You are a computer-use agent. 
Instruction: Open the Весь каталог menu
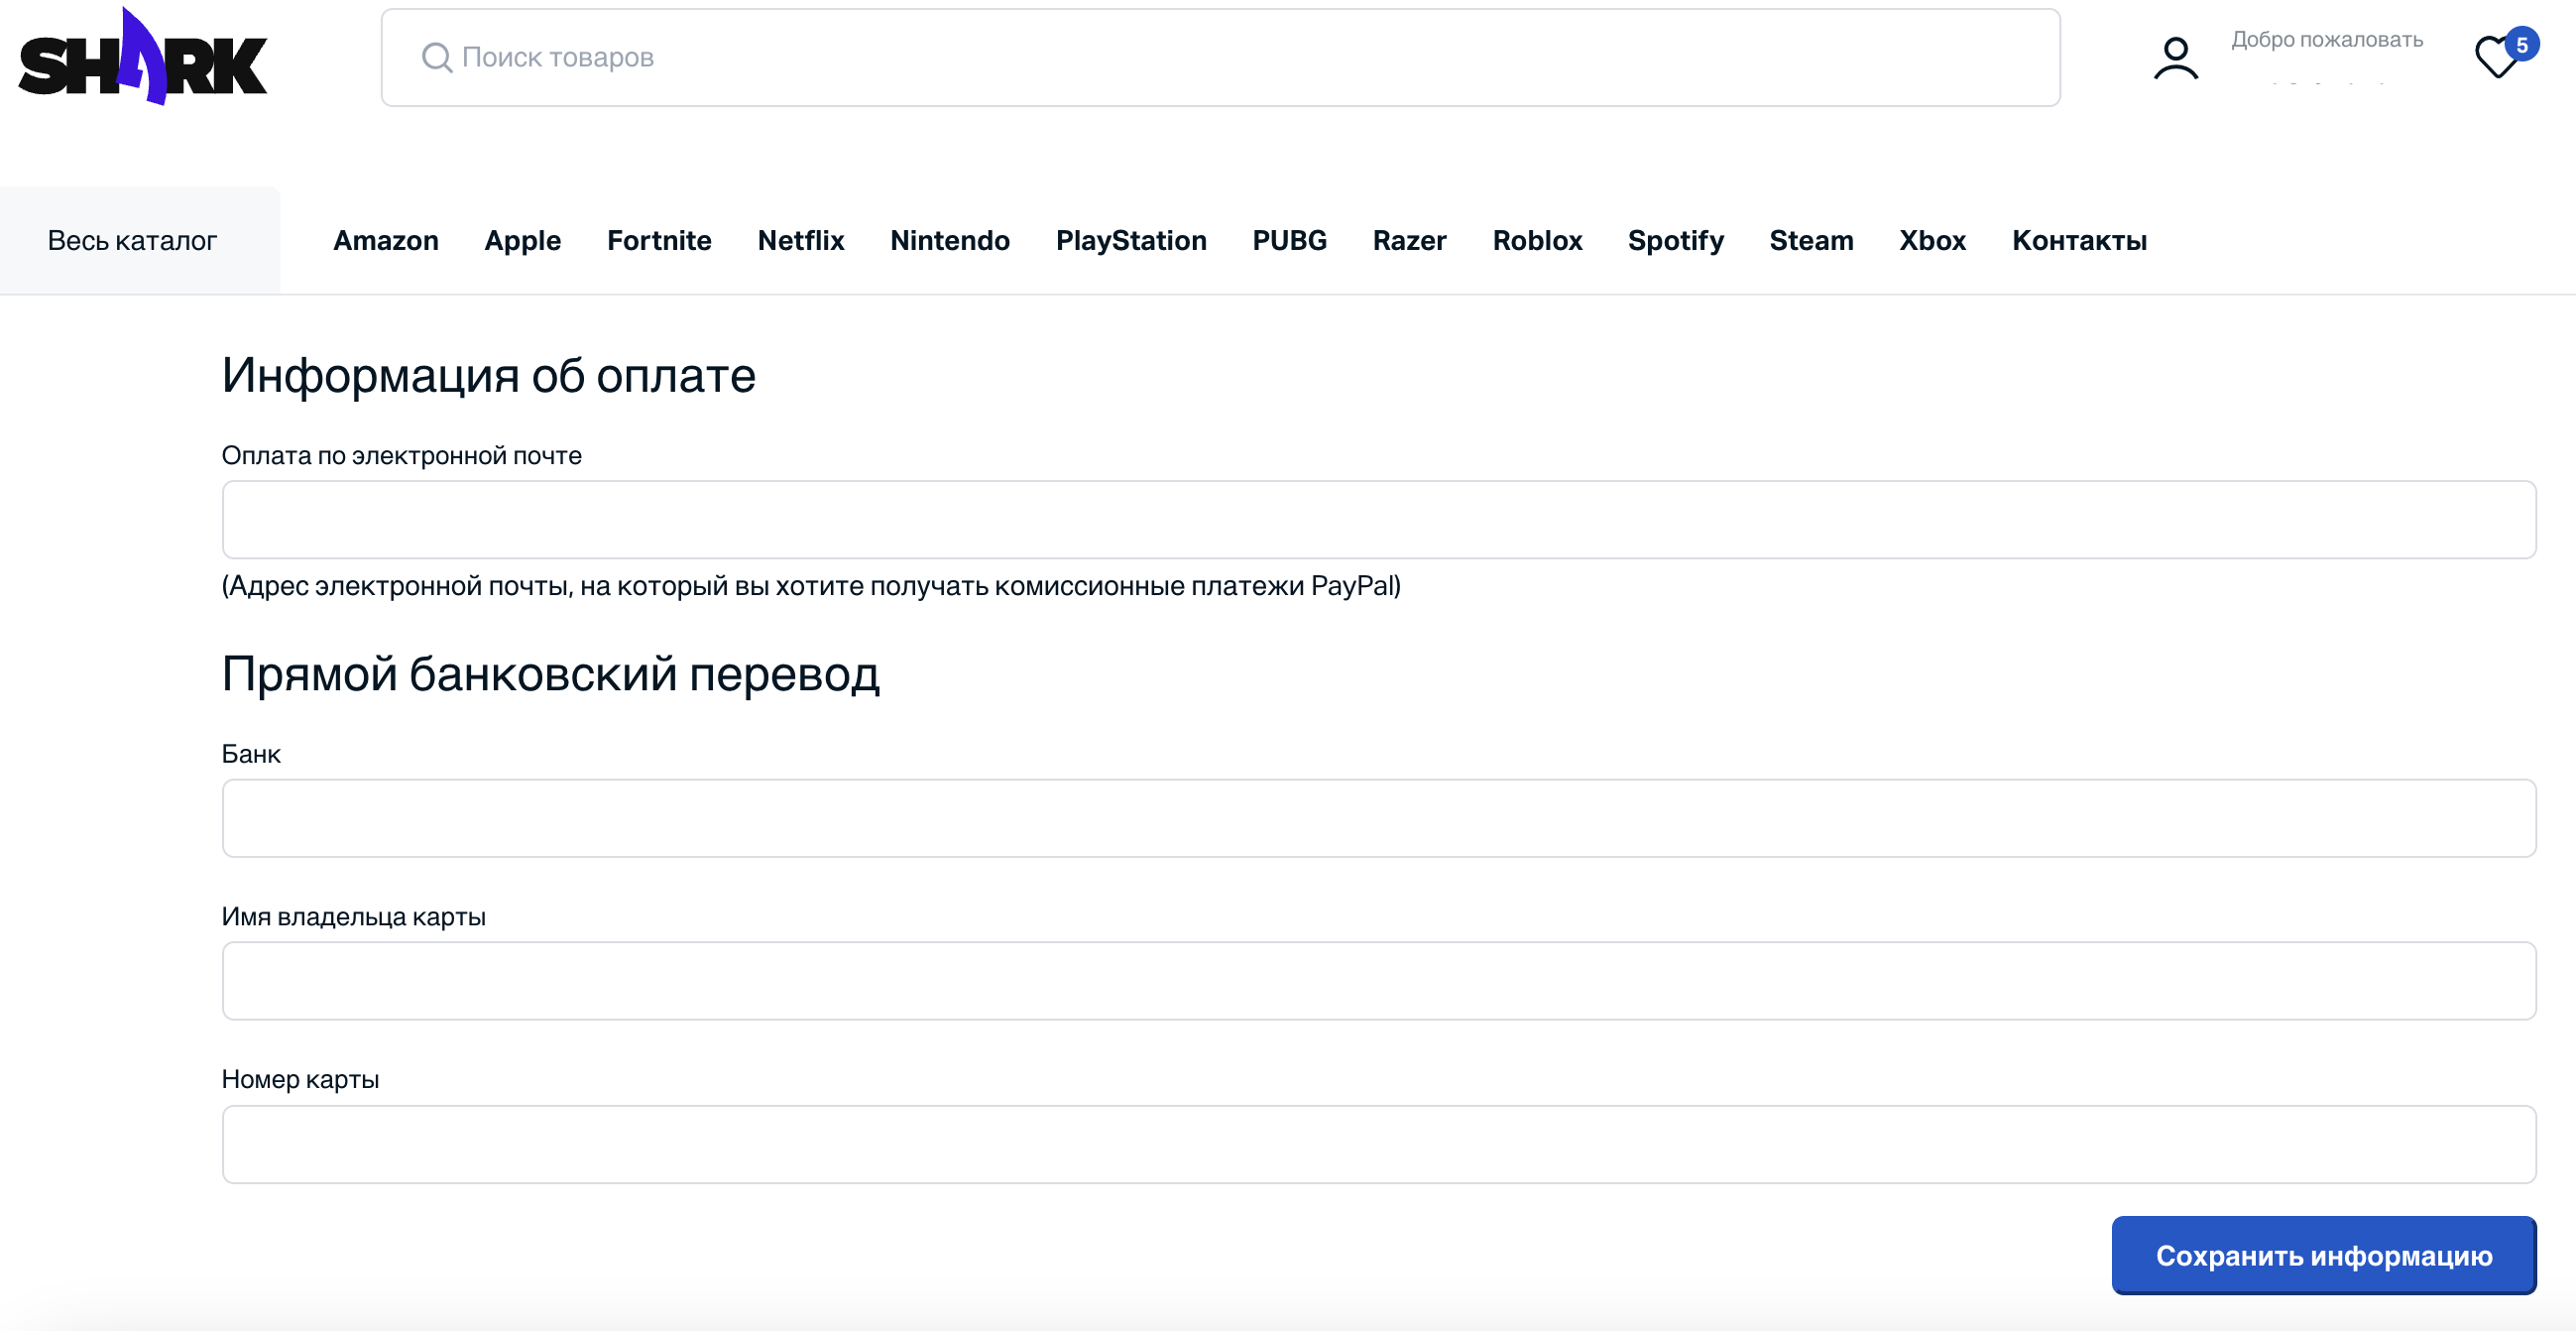(132, 241)
